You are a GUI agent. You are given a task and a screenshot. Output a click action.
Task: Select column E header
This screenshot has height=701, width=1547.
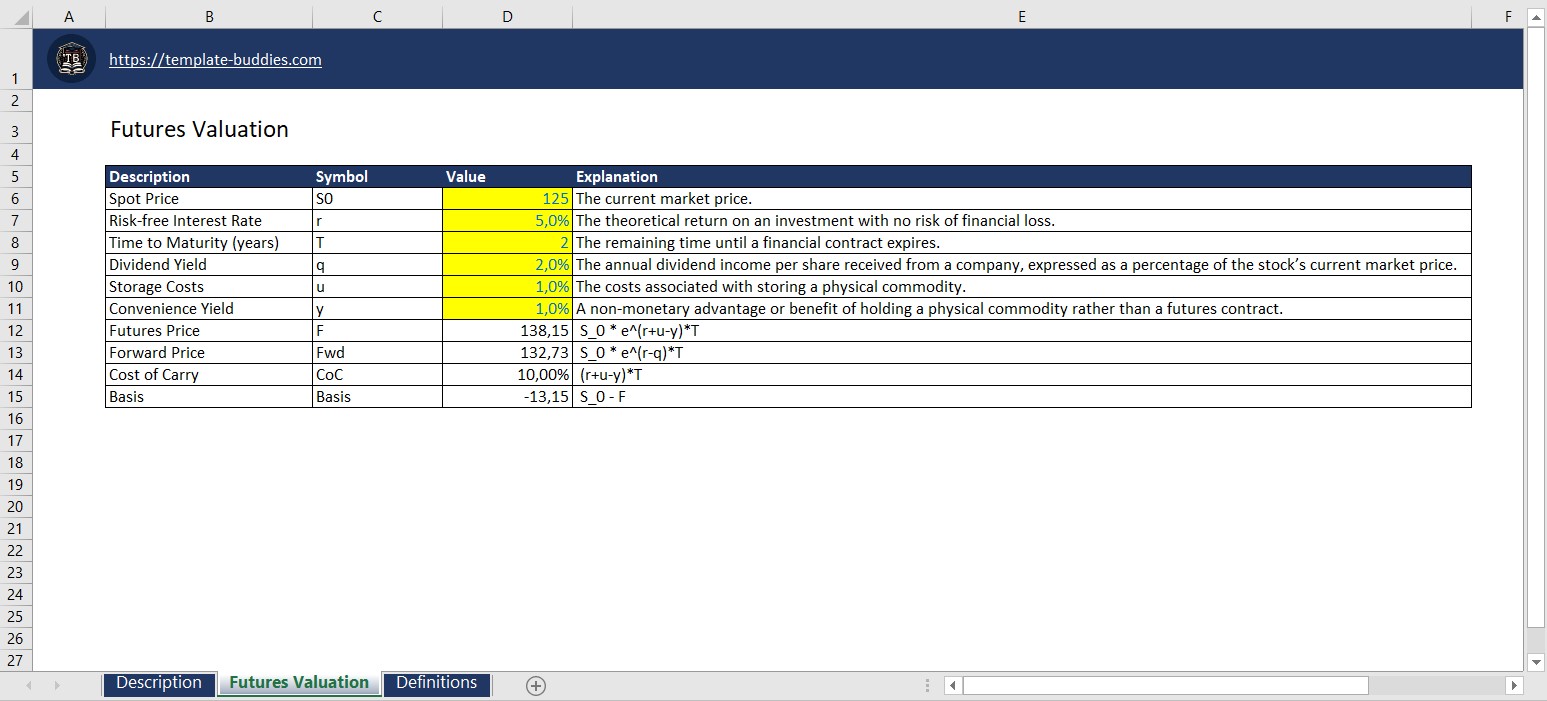pyautogui.click(x=1022, y=16)
